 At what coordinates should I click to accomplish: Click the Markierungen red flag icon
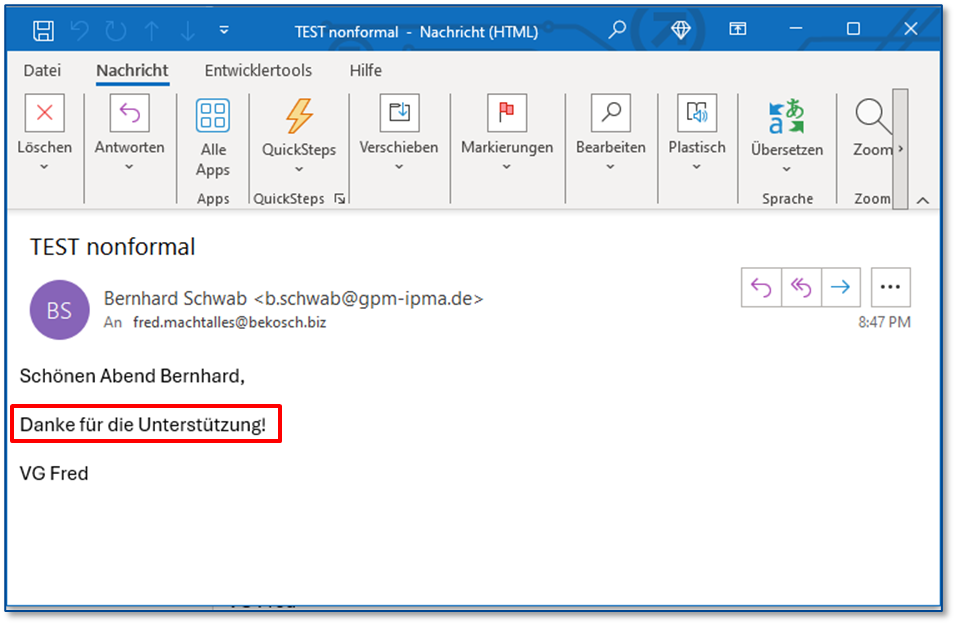point(507,113)
